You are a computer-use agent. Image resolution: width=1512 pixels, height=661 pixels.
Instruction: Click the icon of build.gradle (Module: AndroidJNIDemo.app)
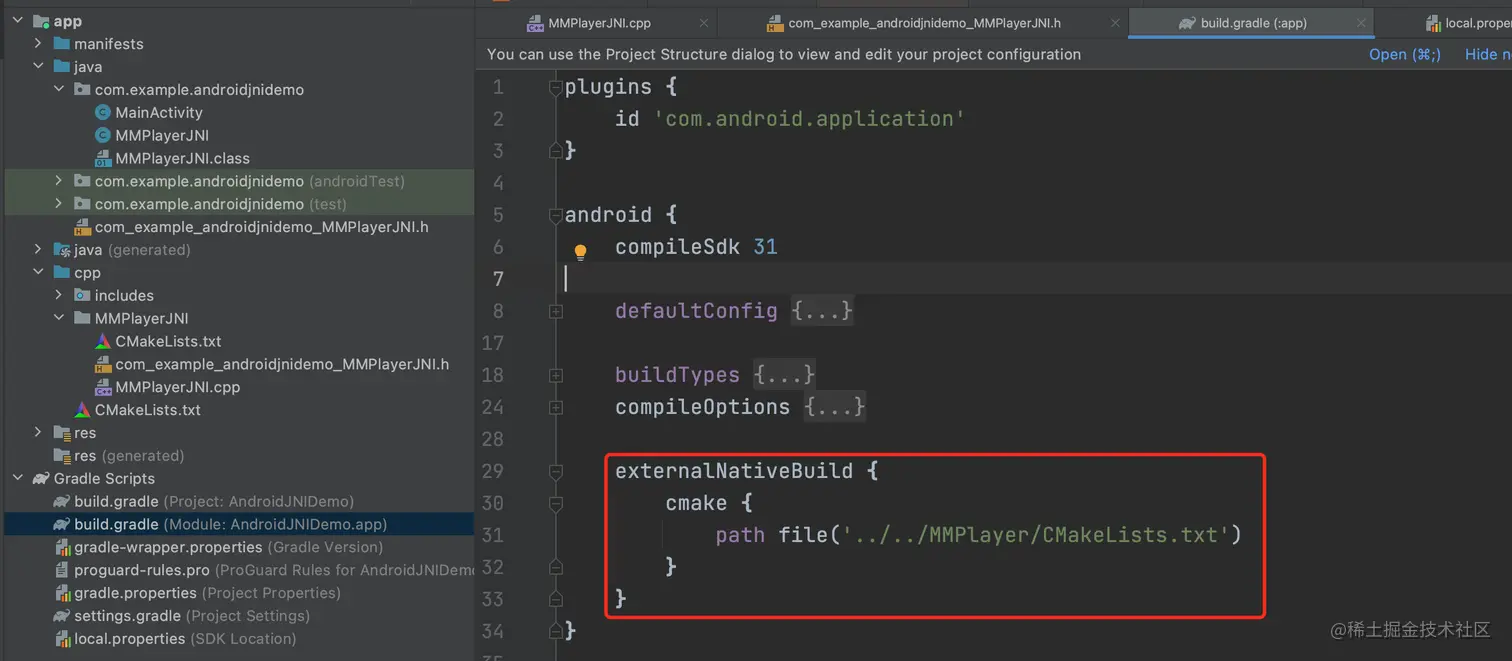[62, 524]
